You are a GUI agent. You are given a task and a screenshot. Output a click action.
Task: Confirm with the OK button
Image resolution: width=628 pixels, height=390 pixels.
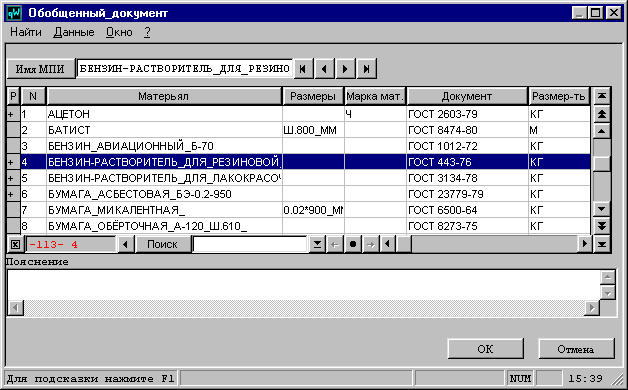click(x=485, y=349)
